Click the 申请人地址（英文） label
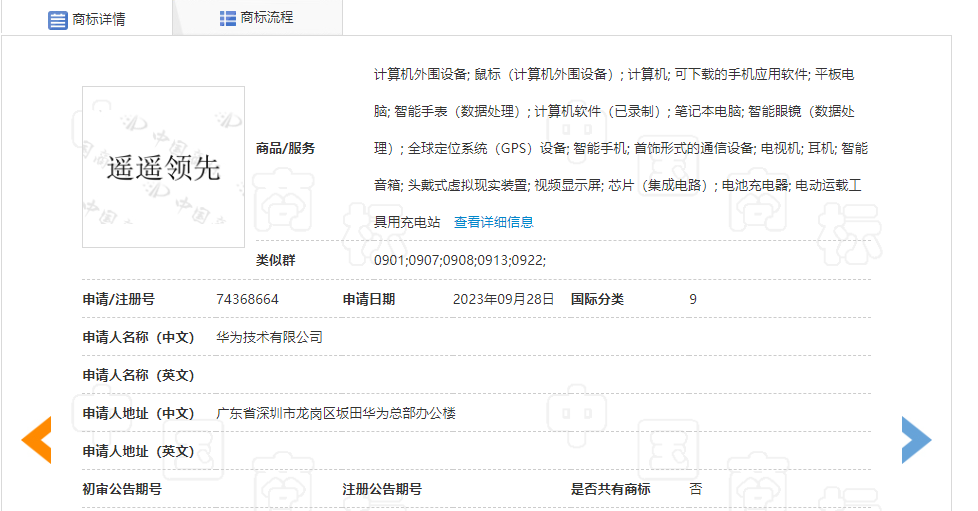 click(138, 451)
